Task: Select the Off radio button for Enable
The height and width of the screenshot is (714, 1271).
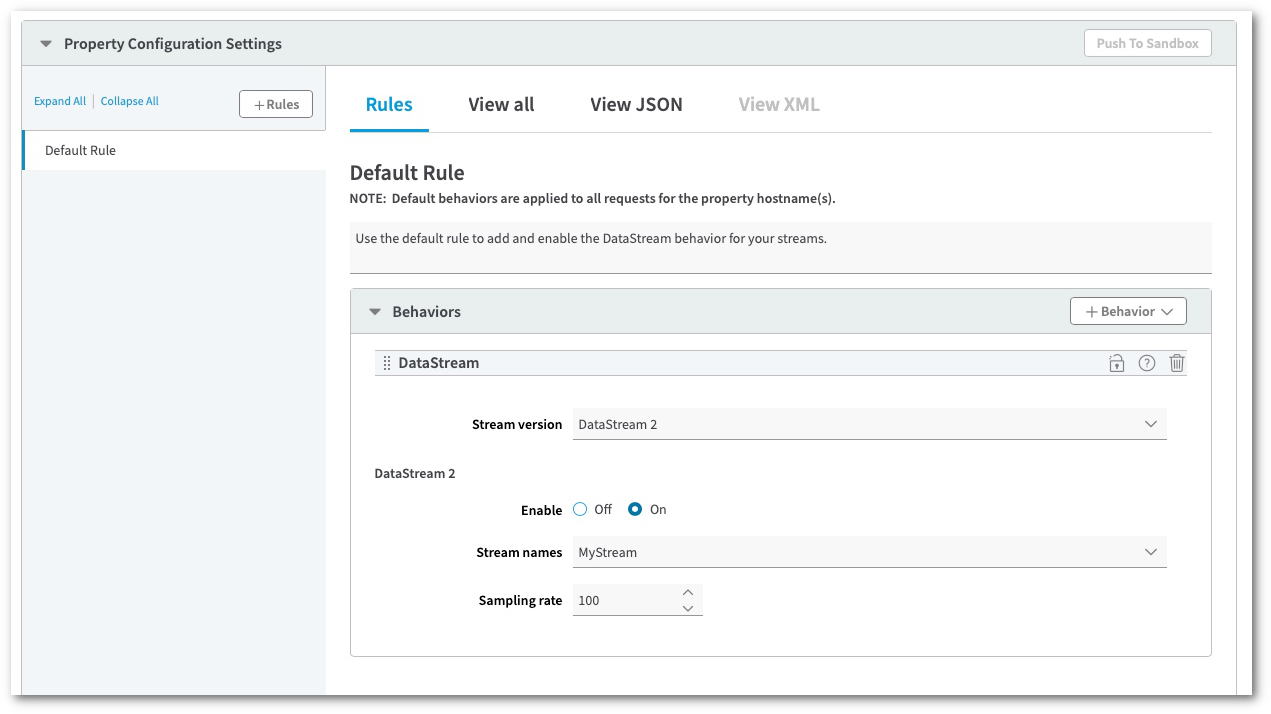Action: pyautogui.click(x=580, y=509)
